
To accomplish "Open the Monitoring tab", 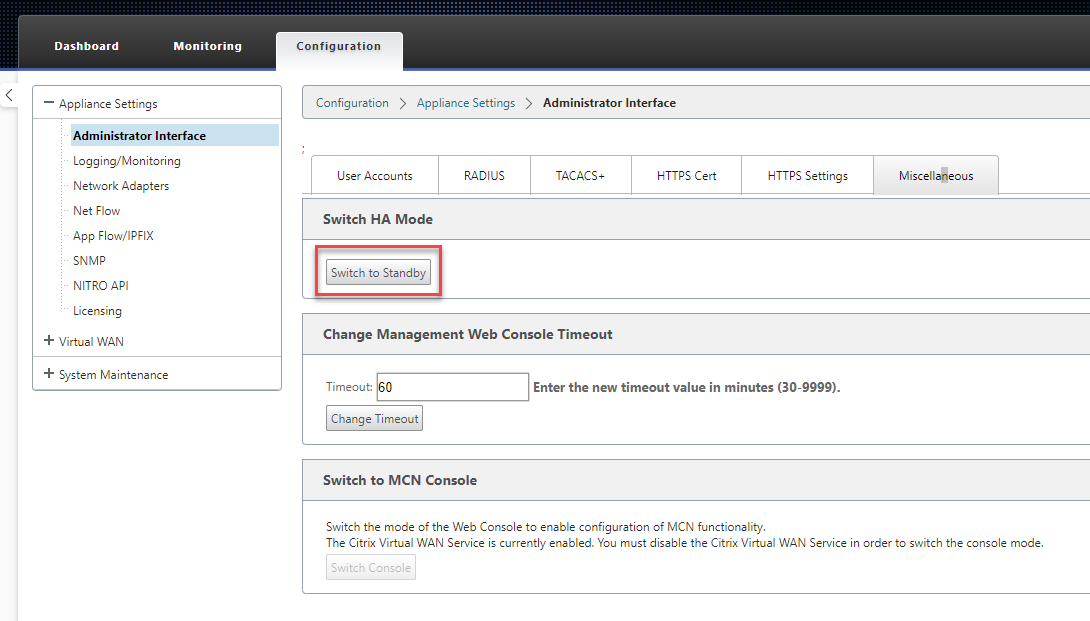I will [208, 46].
